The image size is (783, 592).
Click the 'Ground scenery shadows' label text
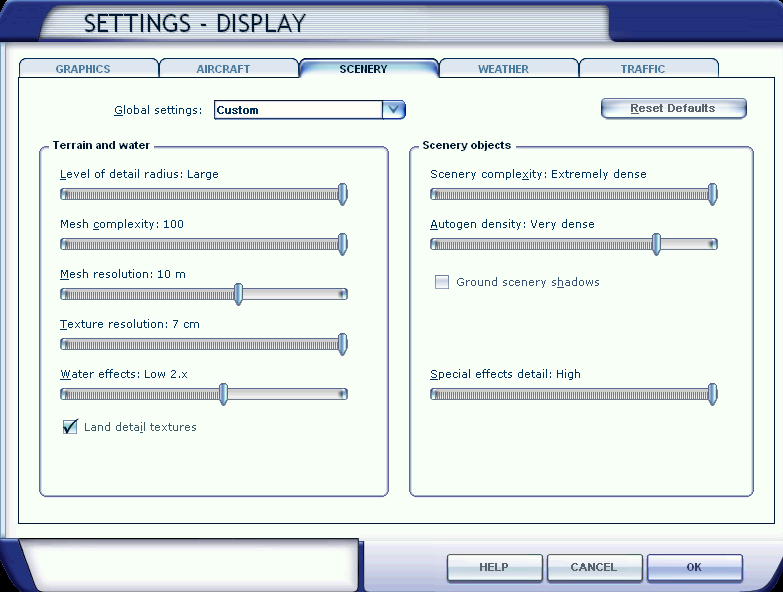pyautogui.click(x=528, y=282)
